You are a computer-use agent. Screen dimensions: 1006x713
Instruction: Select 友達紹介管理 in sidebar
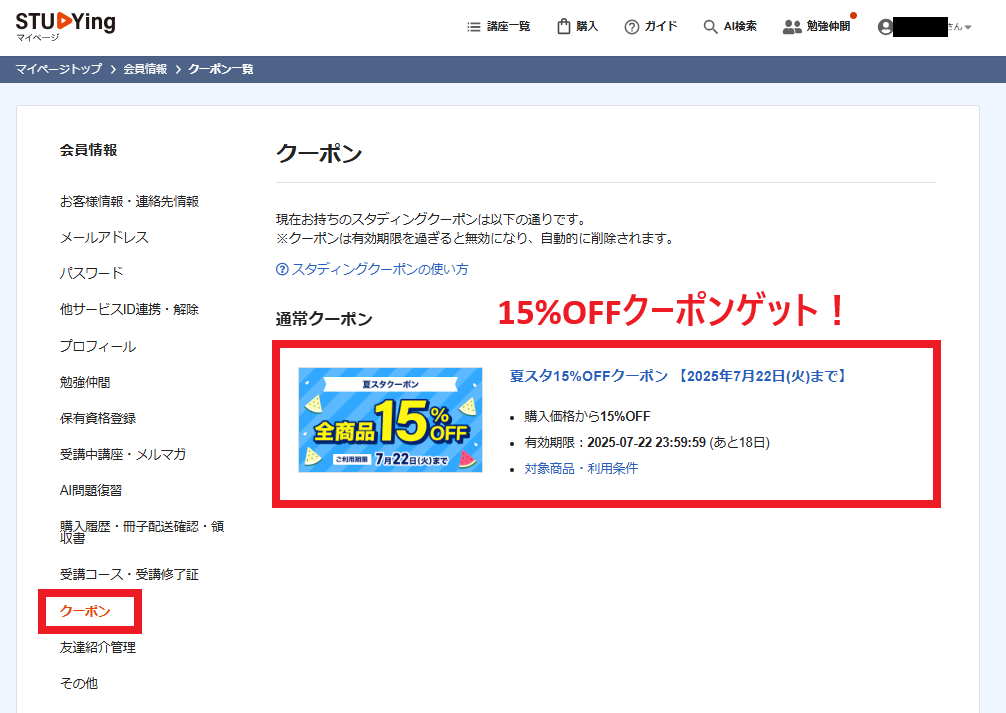click(x=98, y=647)
